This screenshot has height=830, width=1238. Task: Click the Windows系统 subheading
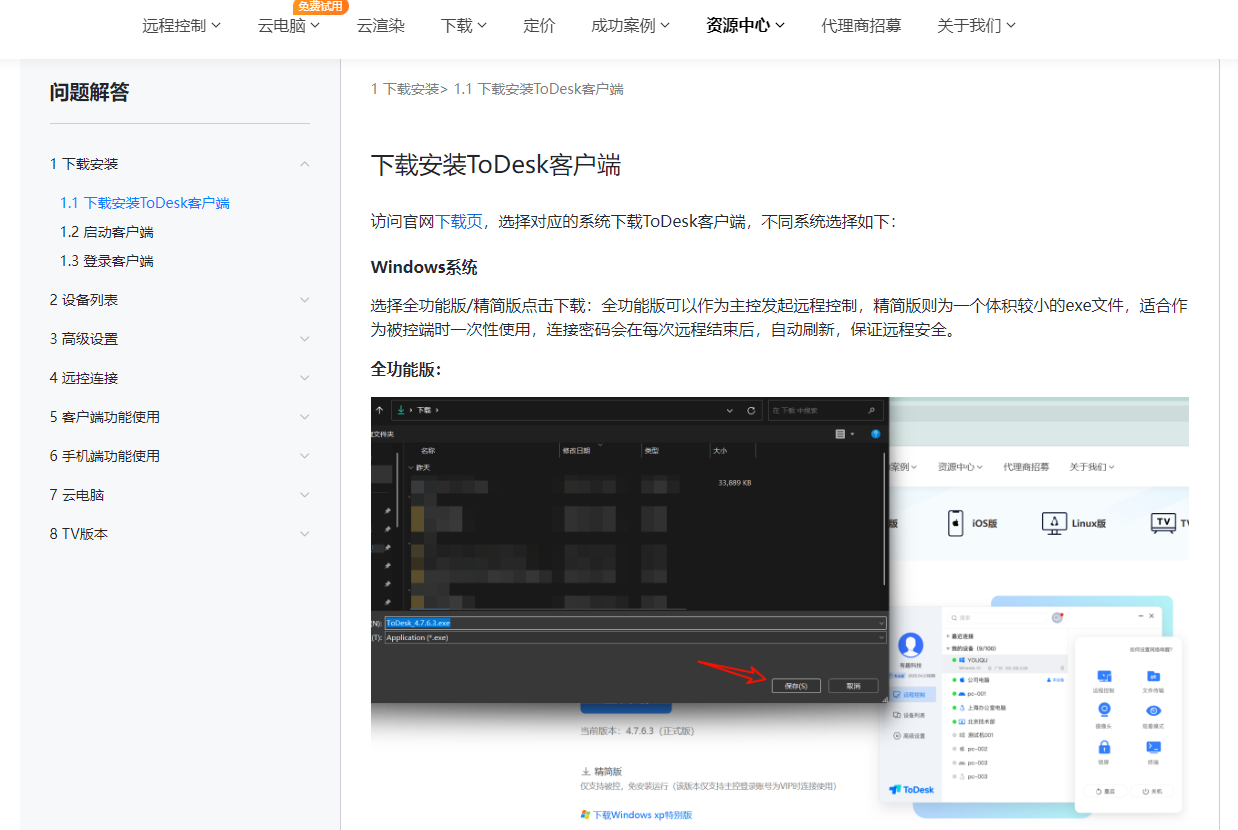424,268
